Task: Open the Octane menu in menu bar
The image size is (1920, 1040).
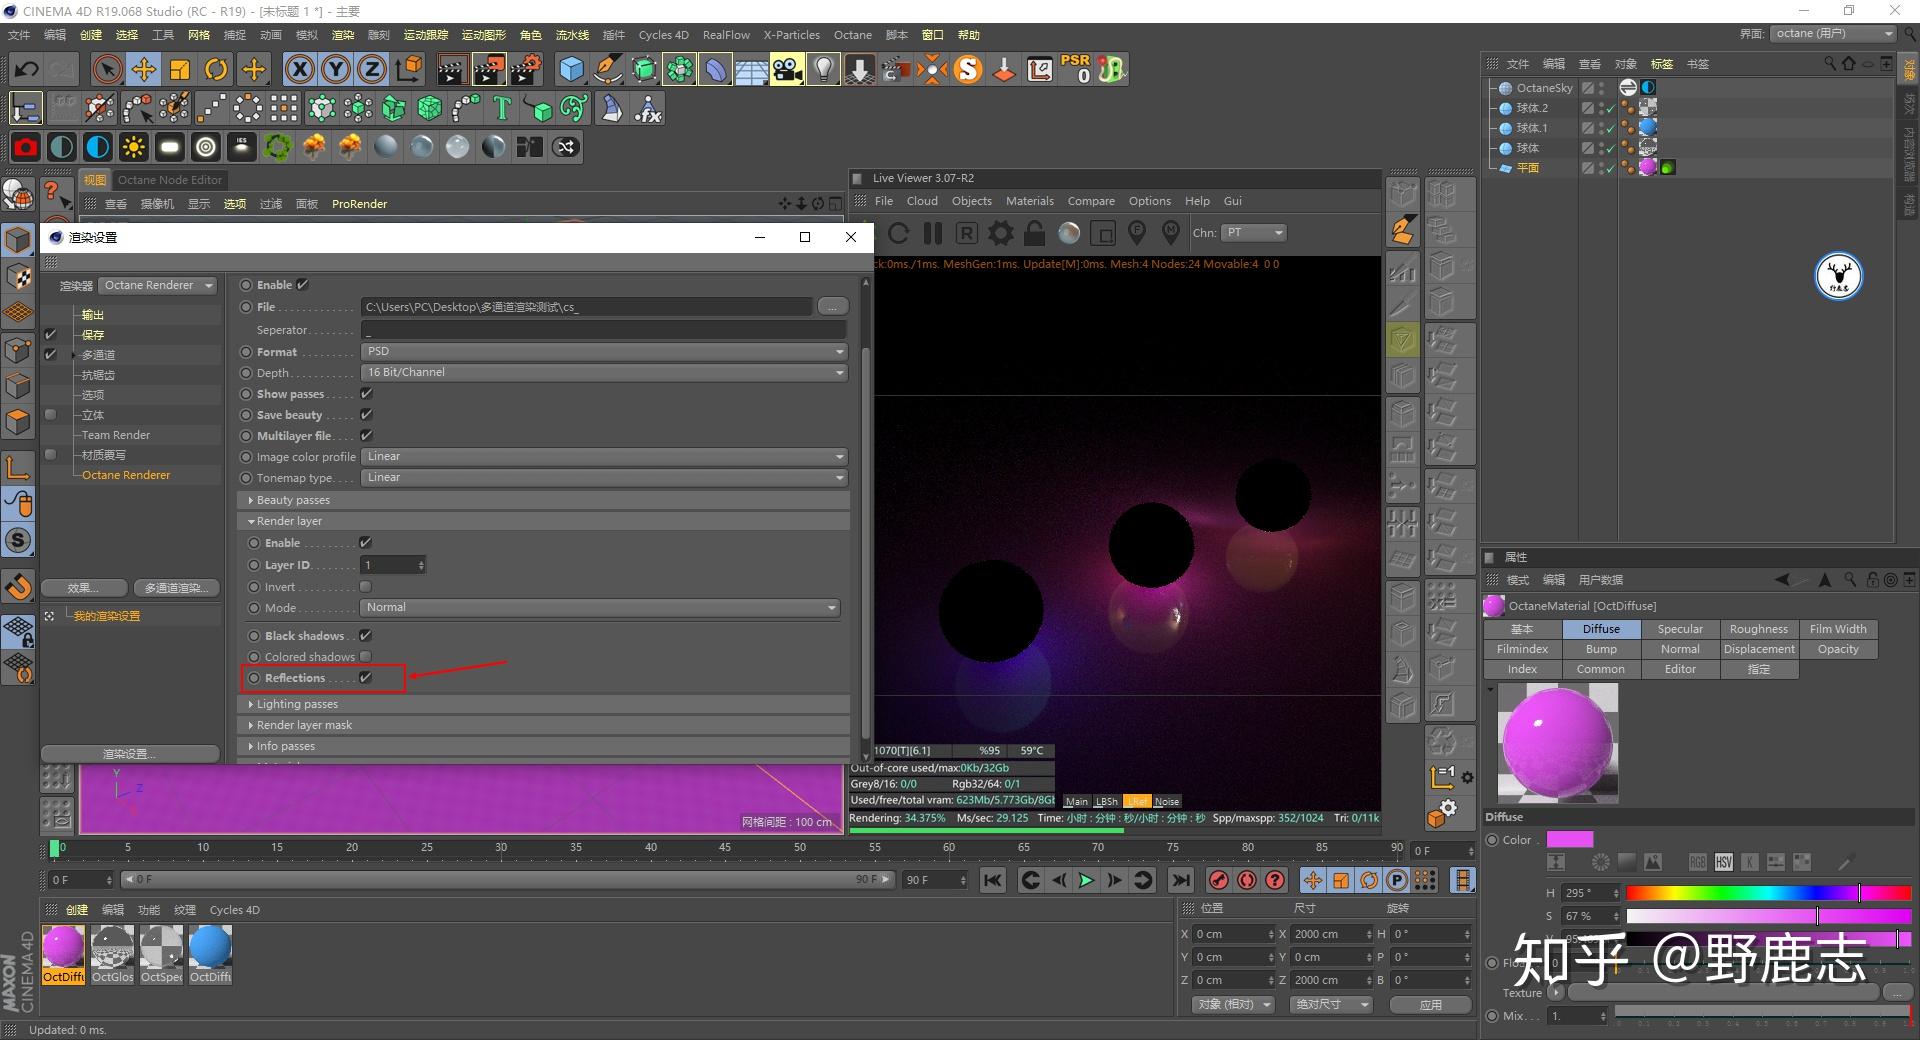Action: (x=852, y=35)
